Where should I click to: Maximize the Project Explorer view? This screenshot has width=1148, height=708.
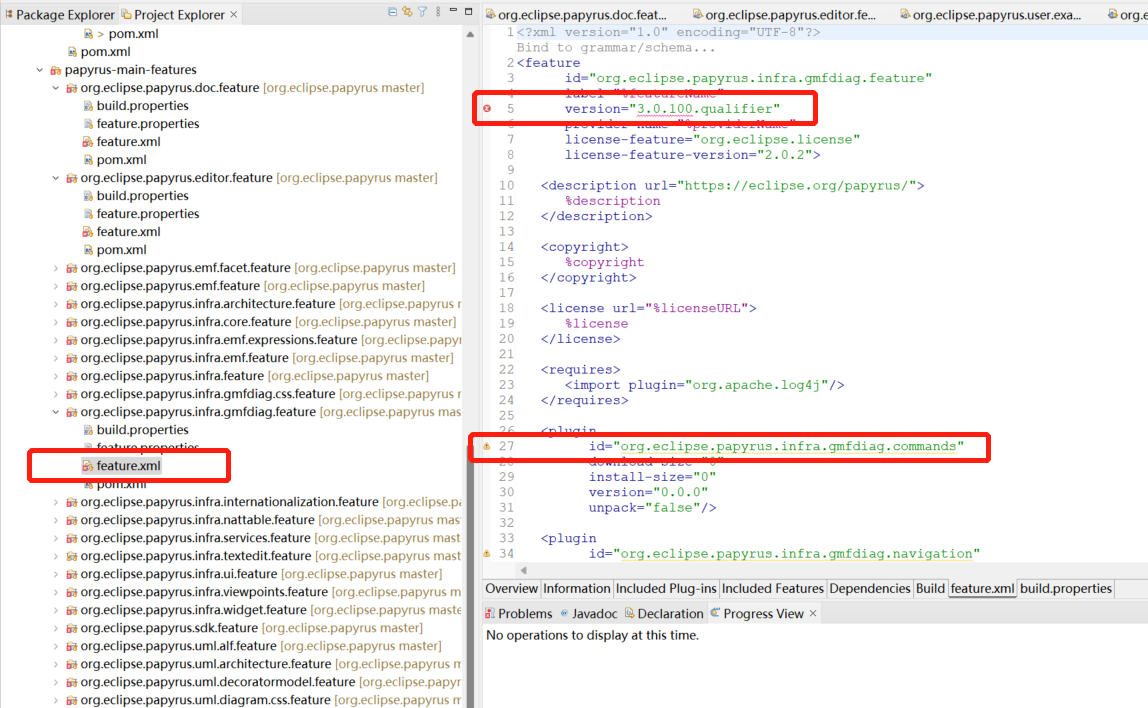(469, 11)
